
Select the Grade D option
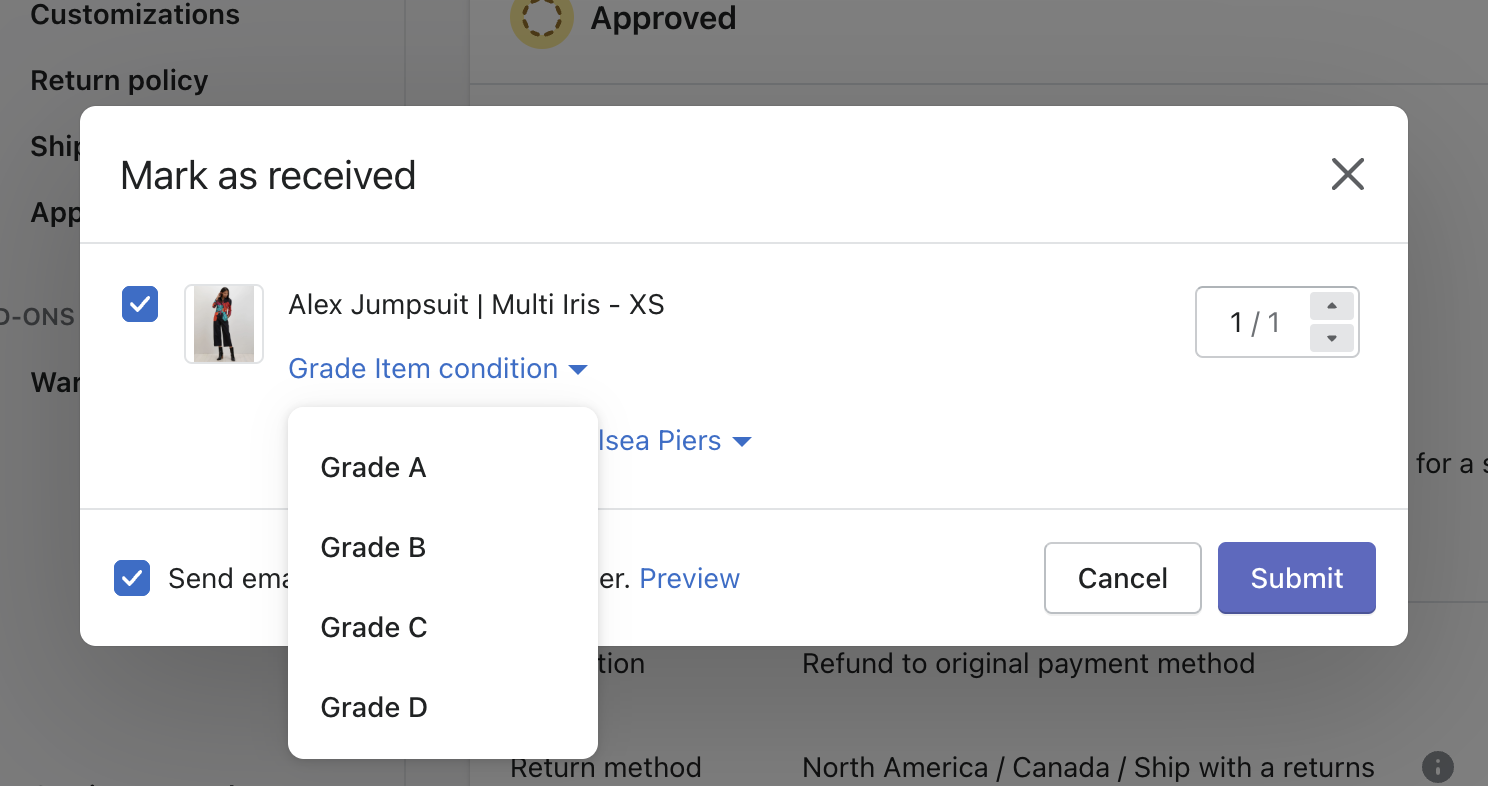pyautogui.click(x=373, y=707)
